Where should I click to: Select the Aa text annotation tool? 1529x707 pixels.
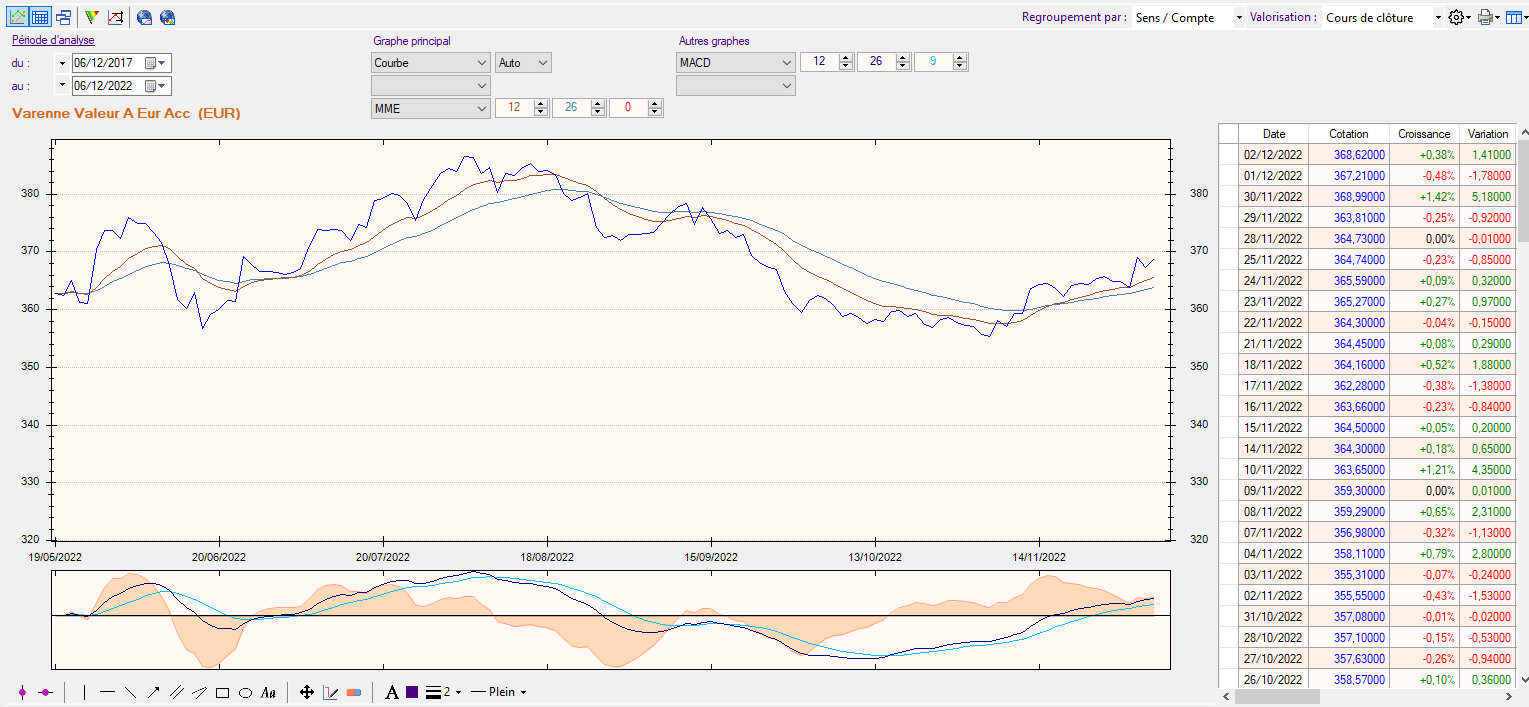pos(268,692)
